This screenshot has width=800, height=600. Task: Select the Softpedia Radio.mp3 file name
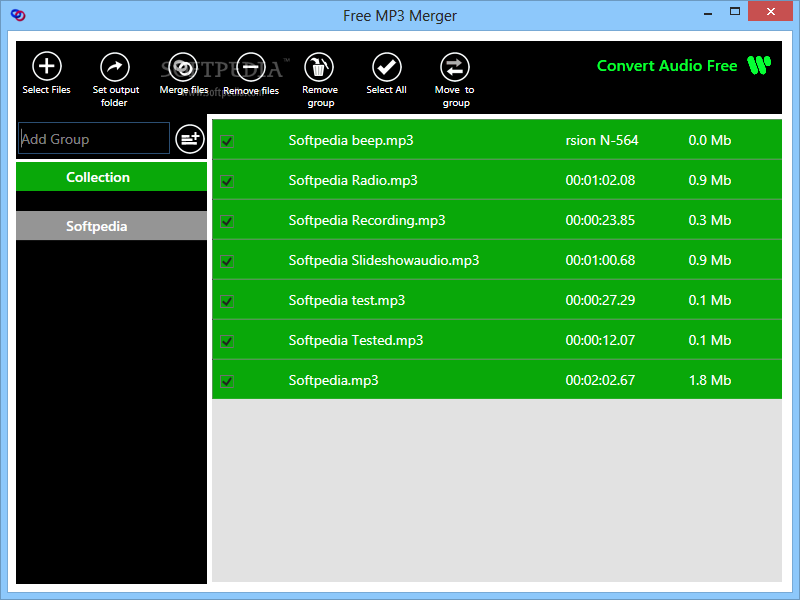pyautogui.click(x=353, y=180)
